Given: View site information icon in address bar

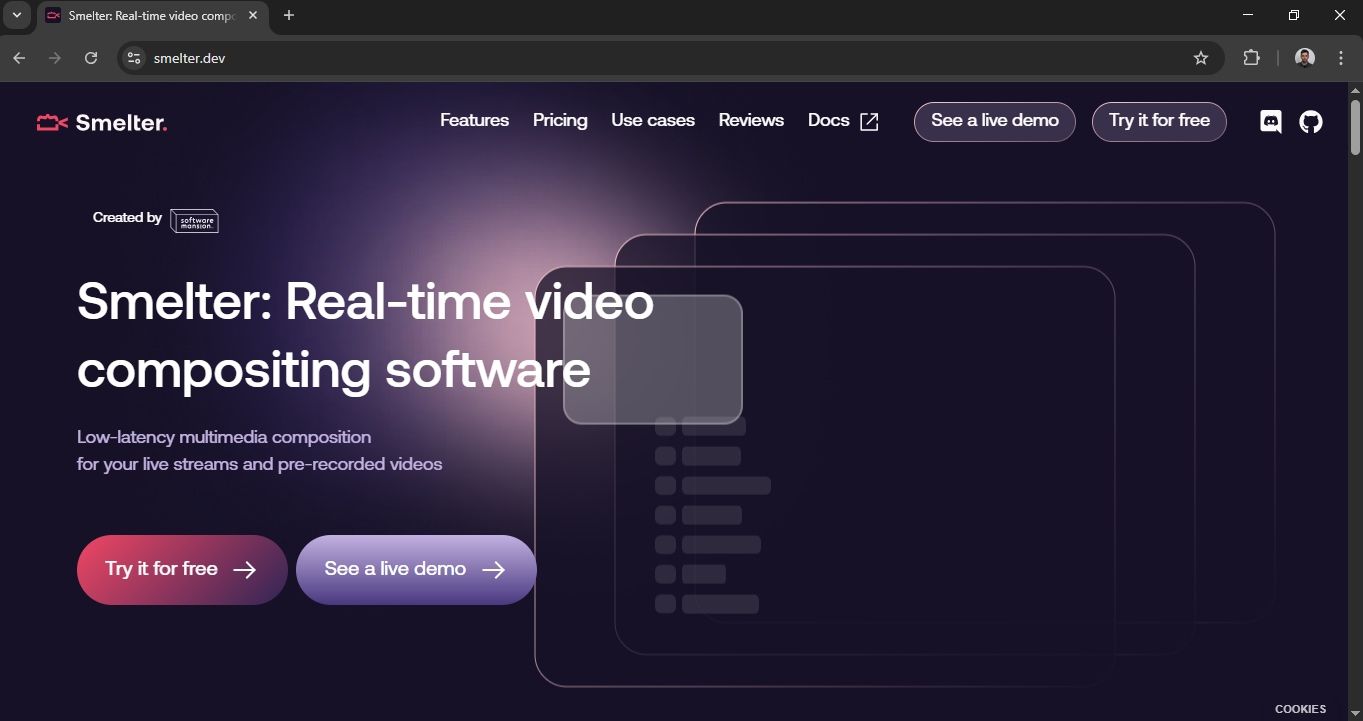Looking at the screenshot, I should click(x=134, y=58).
